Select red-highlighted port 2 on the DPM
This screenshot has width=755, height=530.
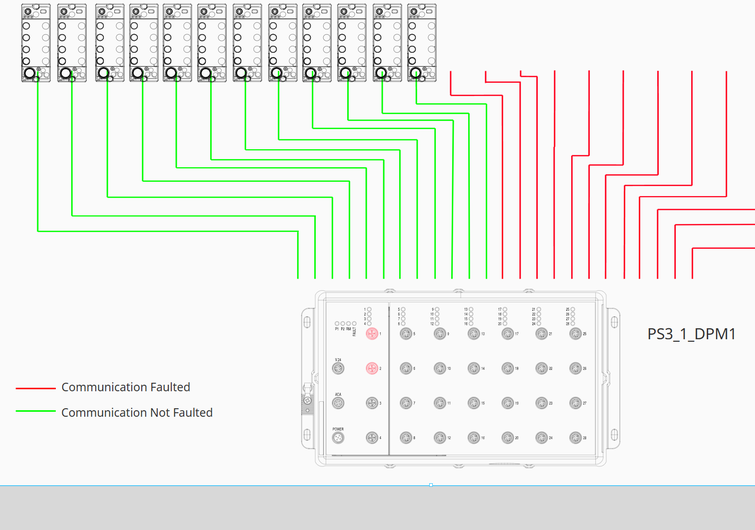pyautogui.click(x=372, y=369)
